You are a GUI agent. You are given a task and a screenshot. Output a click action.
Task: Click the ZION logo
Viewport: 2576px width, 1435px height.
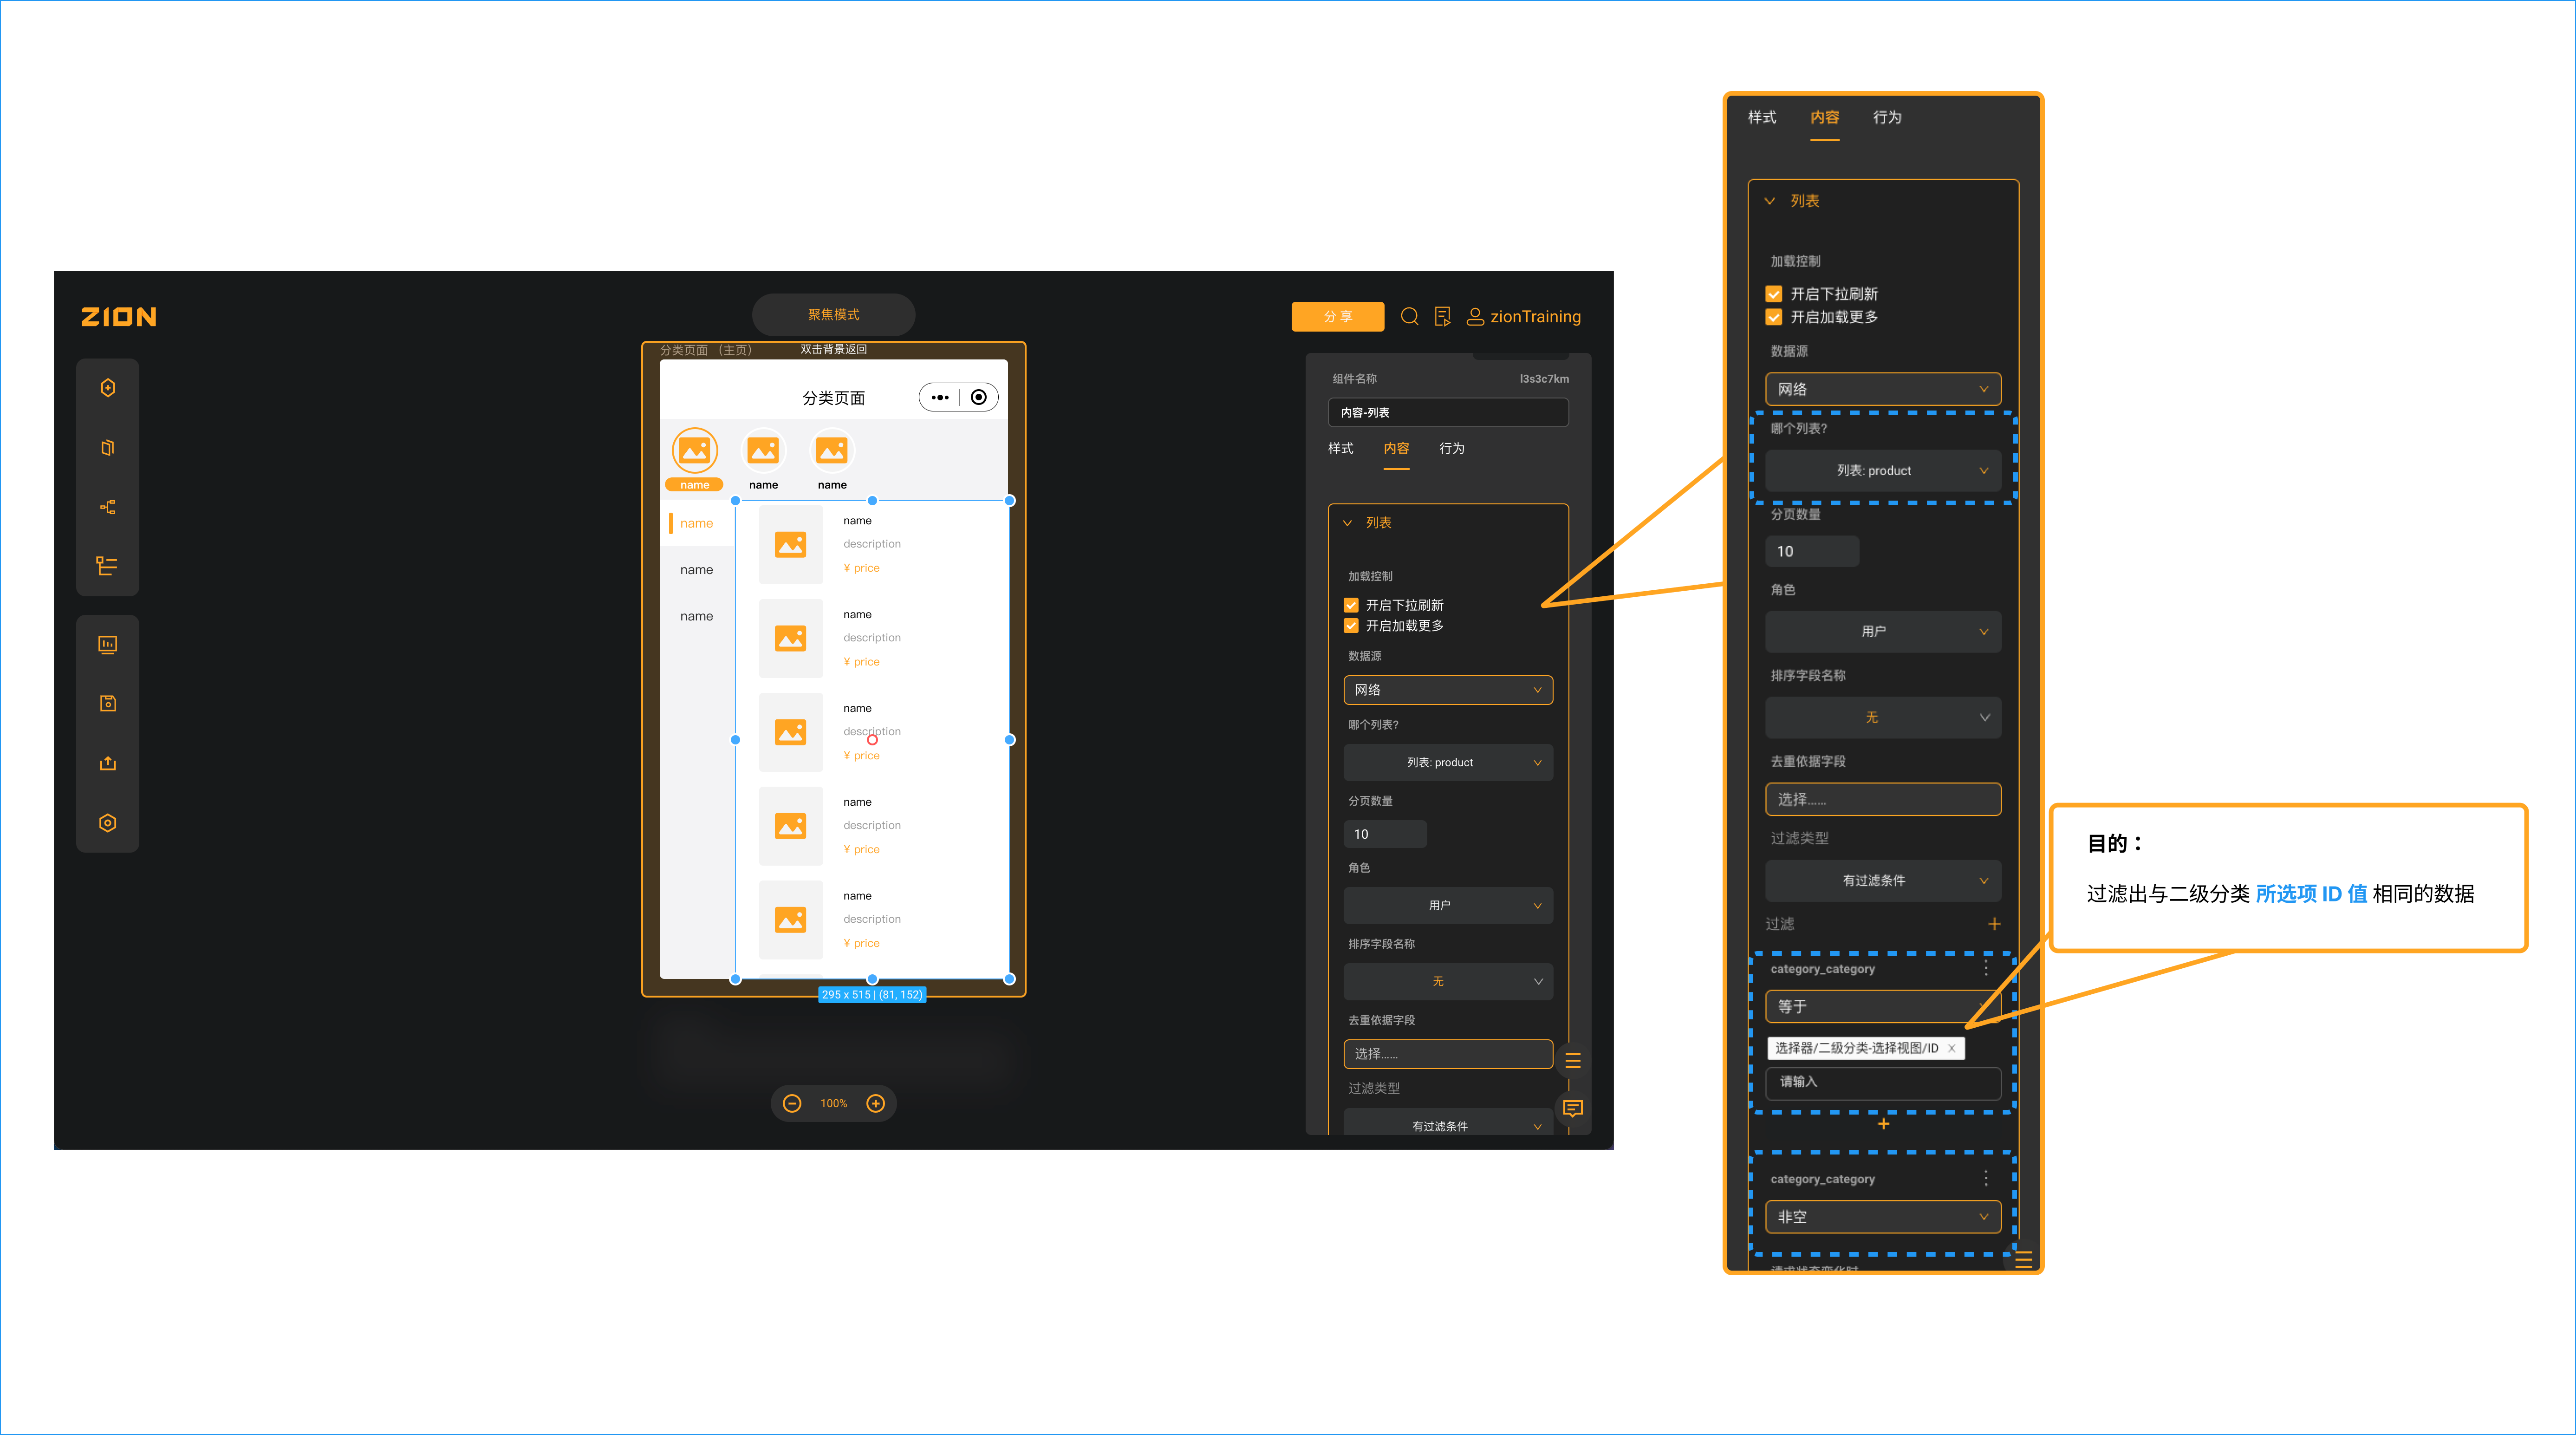[x=118, y=317]
